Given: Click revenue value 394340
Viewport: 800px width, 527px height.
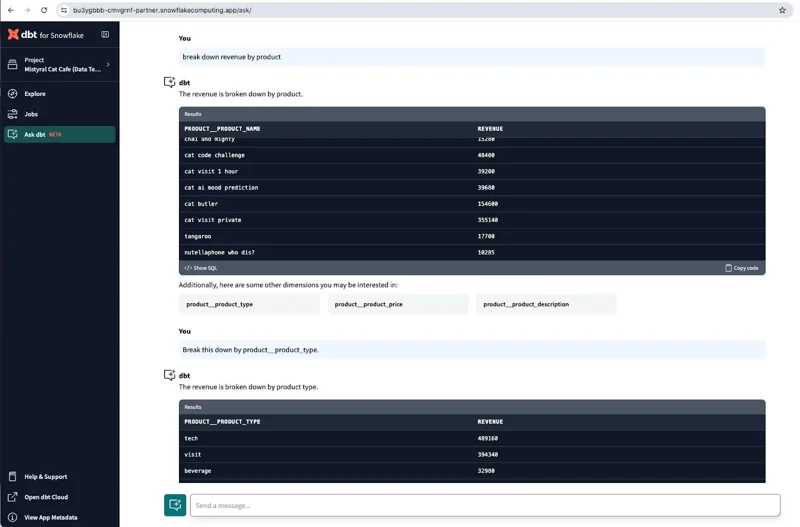Looking at the screenshot, I should 488,455.
